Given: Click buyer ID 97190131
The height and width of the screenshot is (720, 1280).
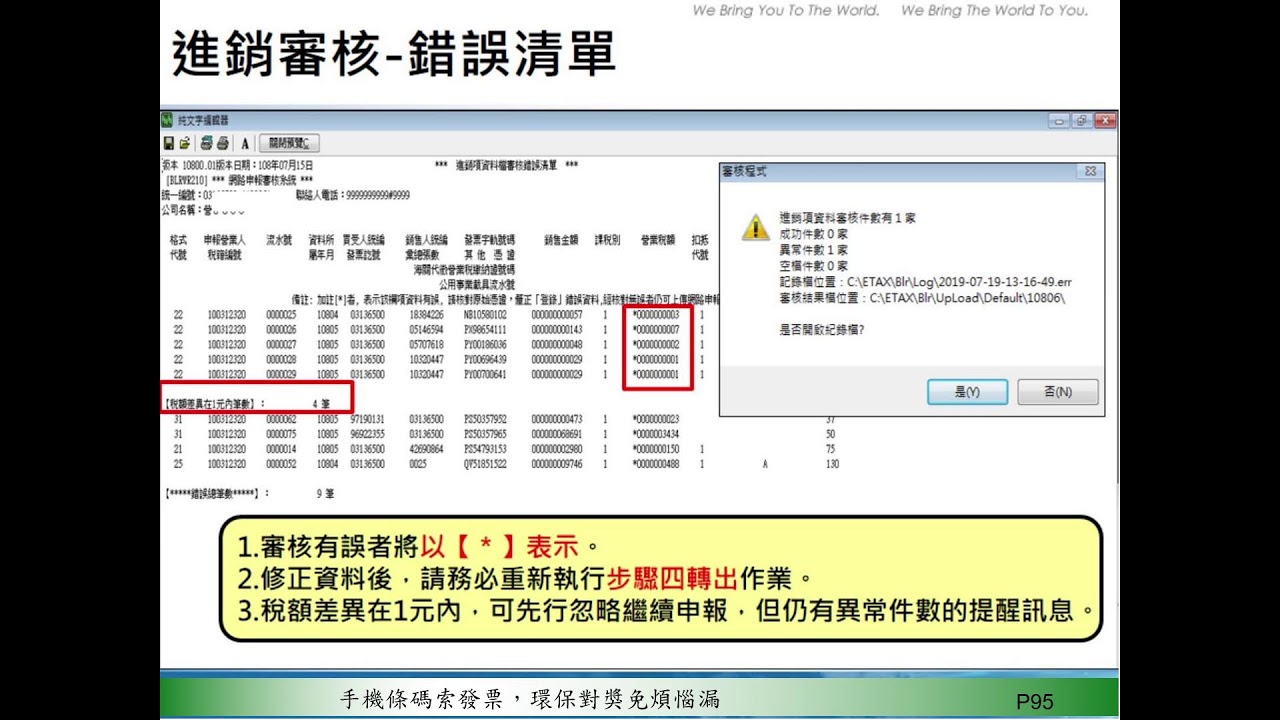Looking at the screenshot, I should click(x=368, y=419).
